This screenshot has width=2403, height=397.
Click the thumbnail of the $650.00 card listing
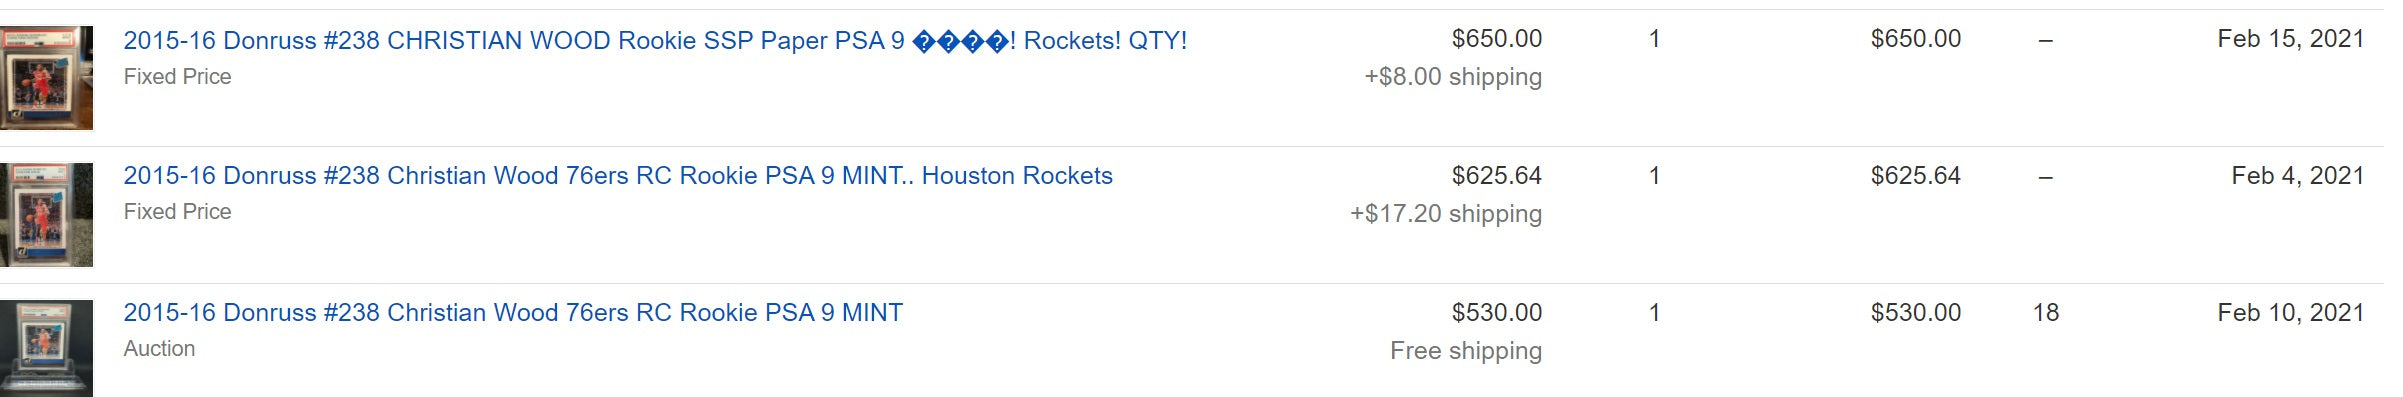46,78
